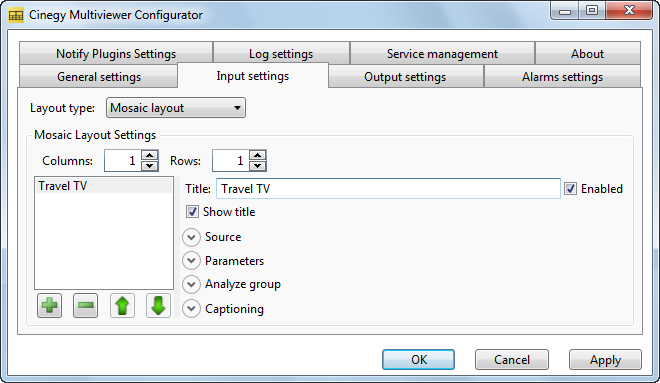Toggle the Show title checkbox
This screenshot has height=383, width=660.
pos(192,211)
